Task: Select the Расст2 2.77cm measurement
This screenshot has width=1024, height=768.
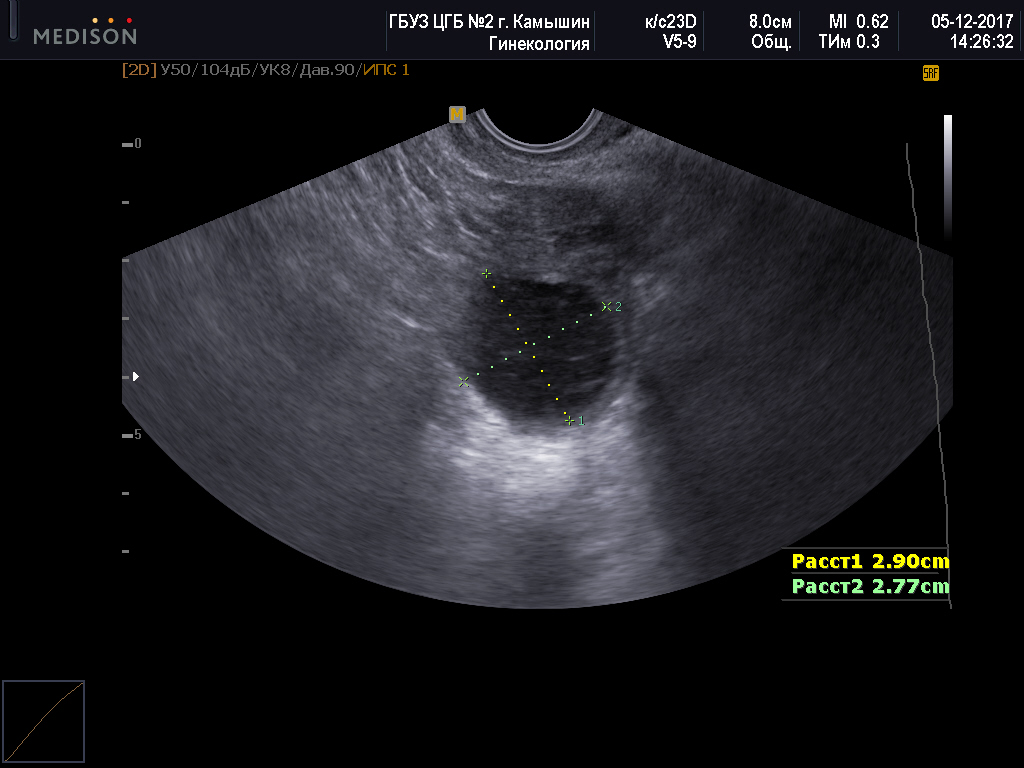Action: pos(870,586)
